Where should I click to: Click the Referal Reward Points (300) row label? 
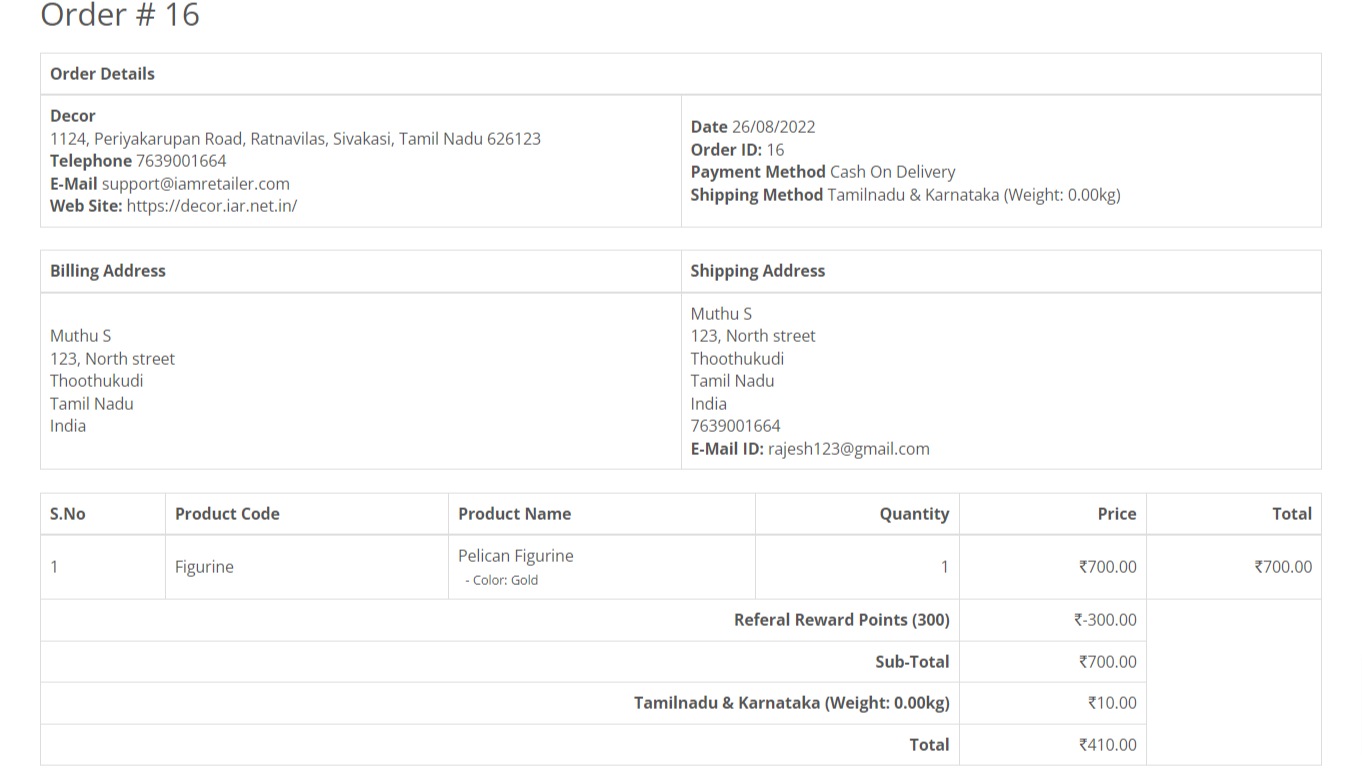pos(841,620)
